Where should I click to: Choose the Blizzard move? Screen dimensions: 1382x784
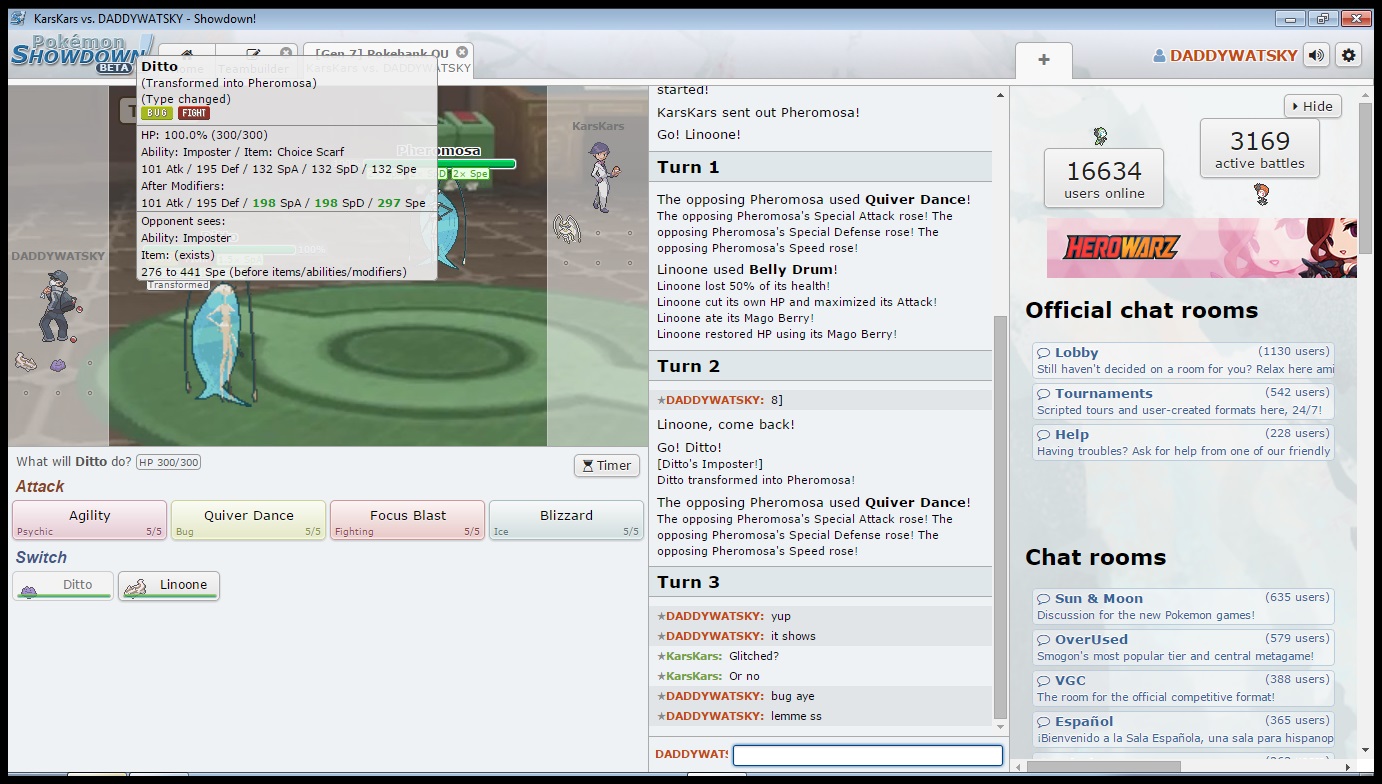(566, 520)
